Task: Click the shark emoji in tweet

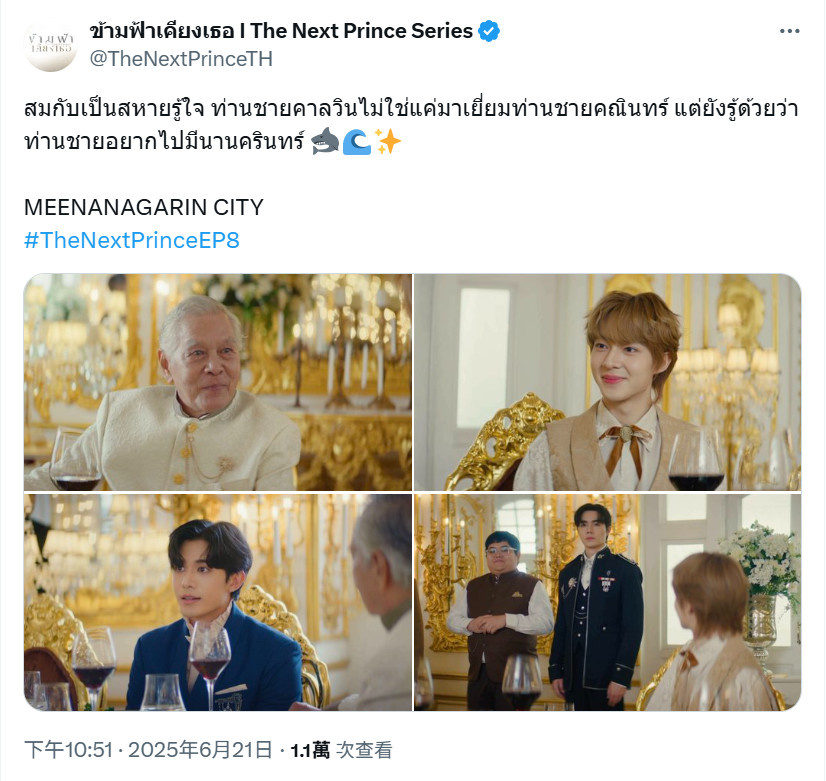Action: [325, 141]
